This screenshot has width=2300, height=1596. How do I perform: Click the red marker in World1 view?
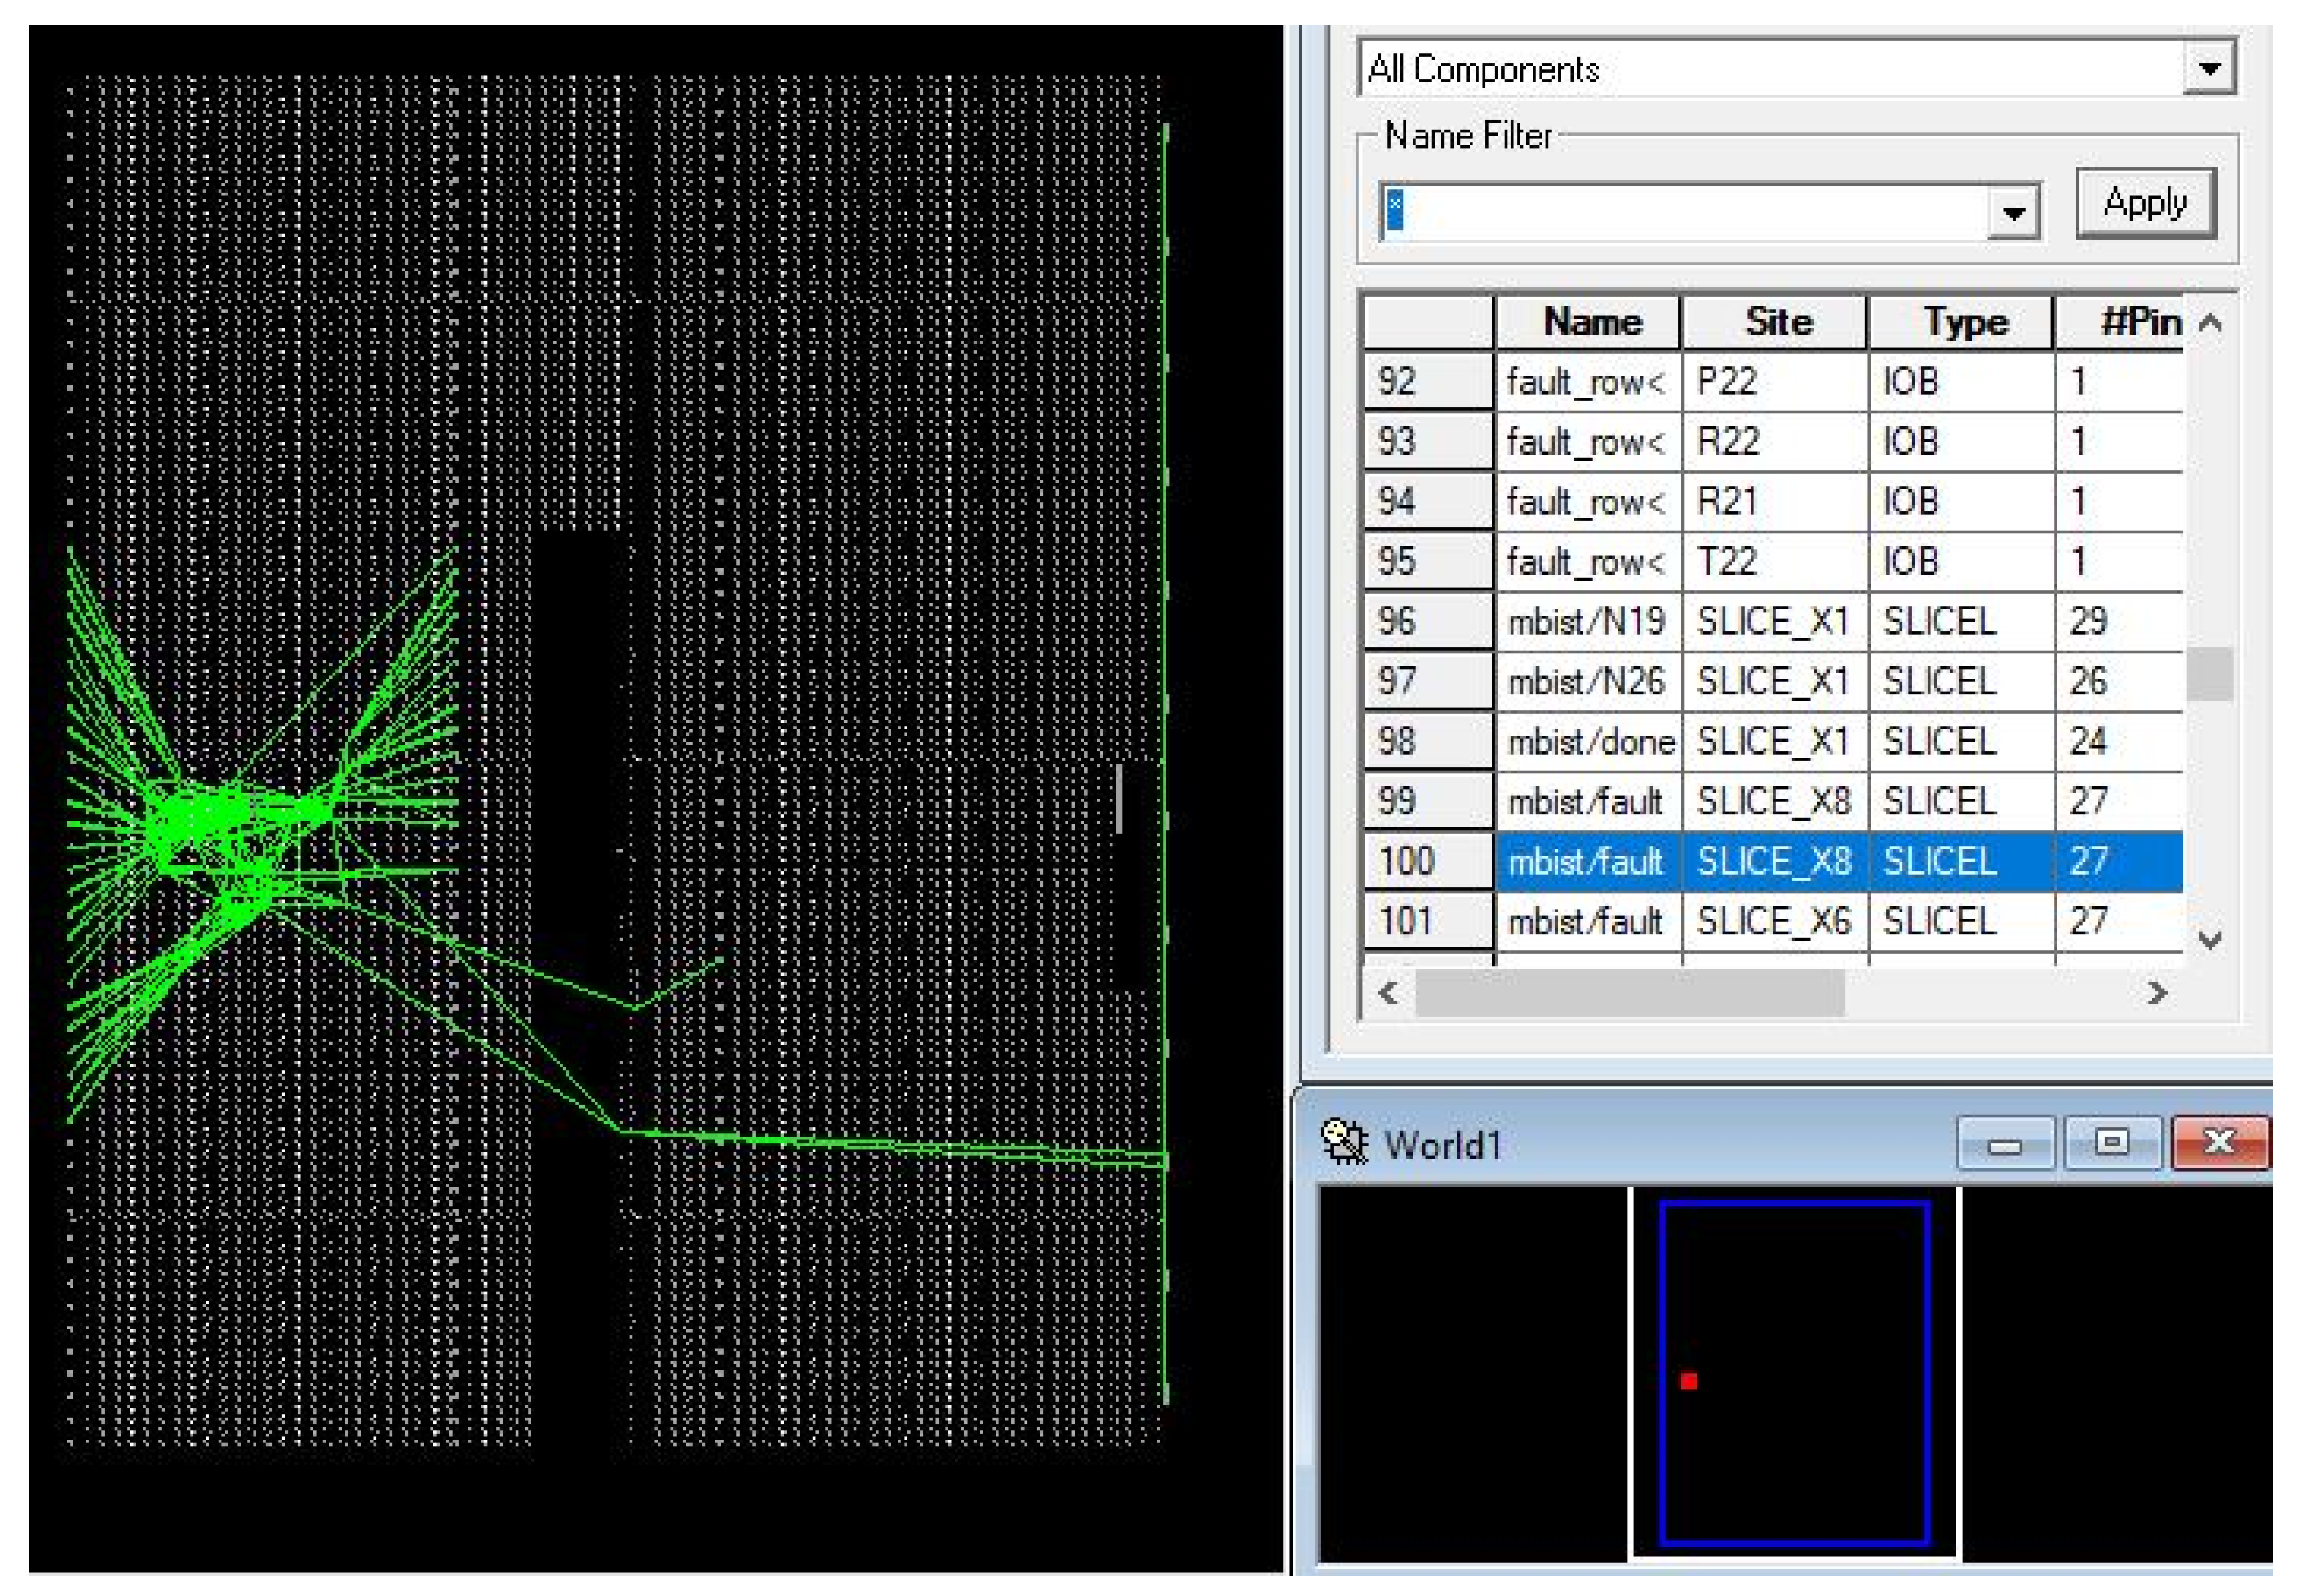coord(1689,1381)
